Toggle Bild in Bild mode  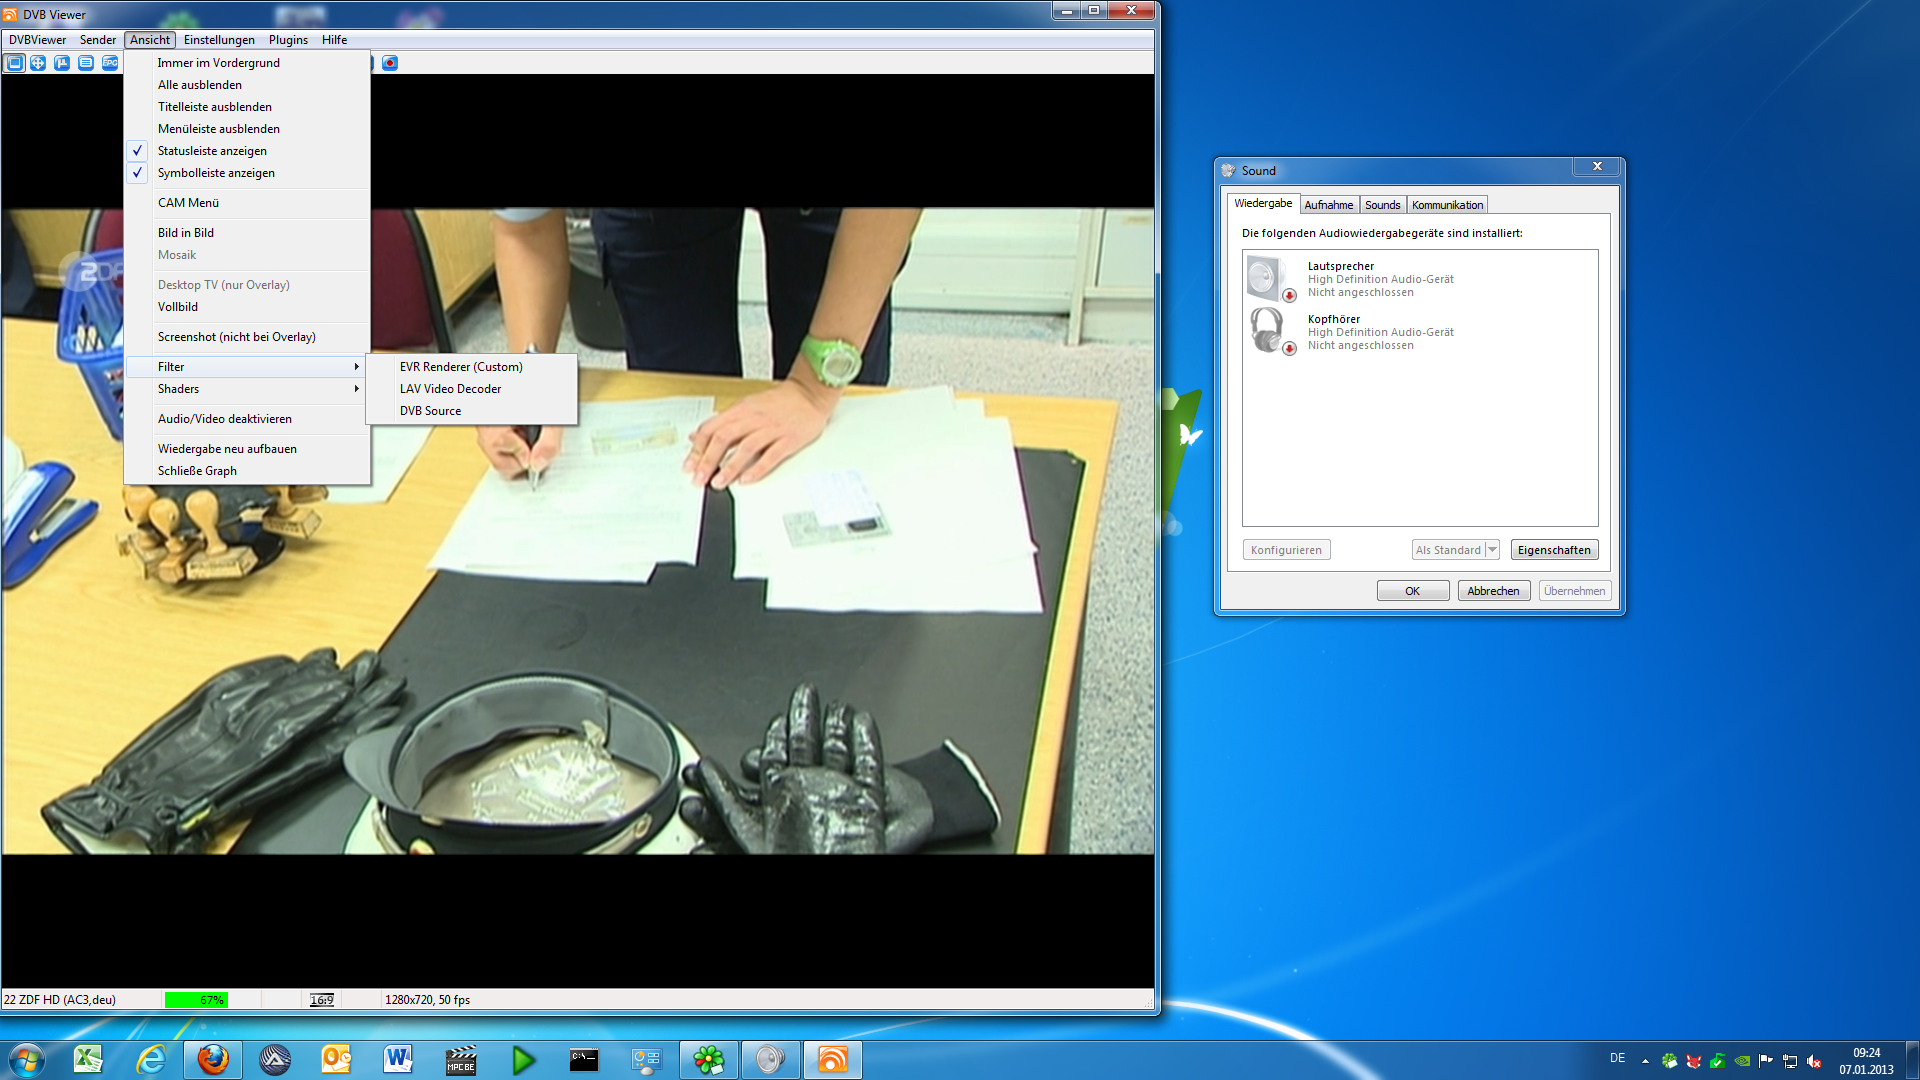[247, 233]
